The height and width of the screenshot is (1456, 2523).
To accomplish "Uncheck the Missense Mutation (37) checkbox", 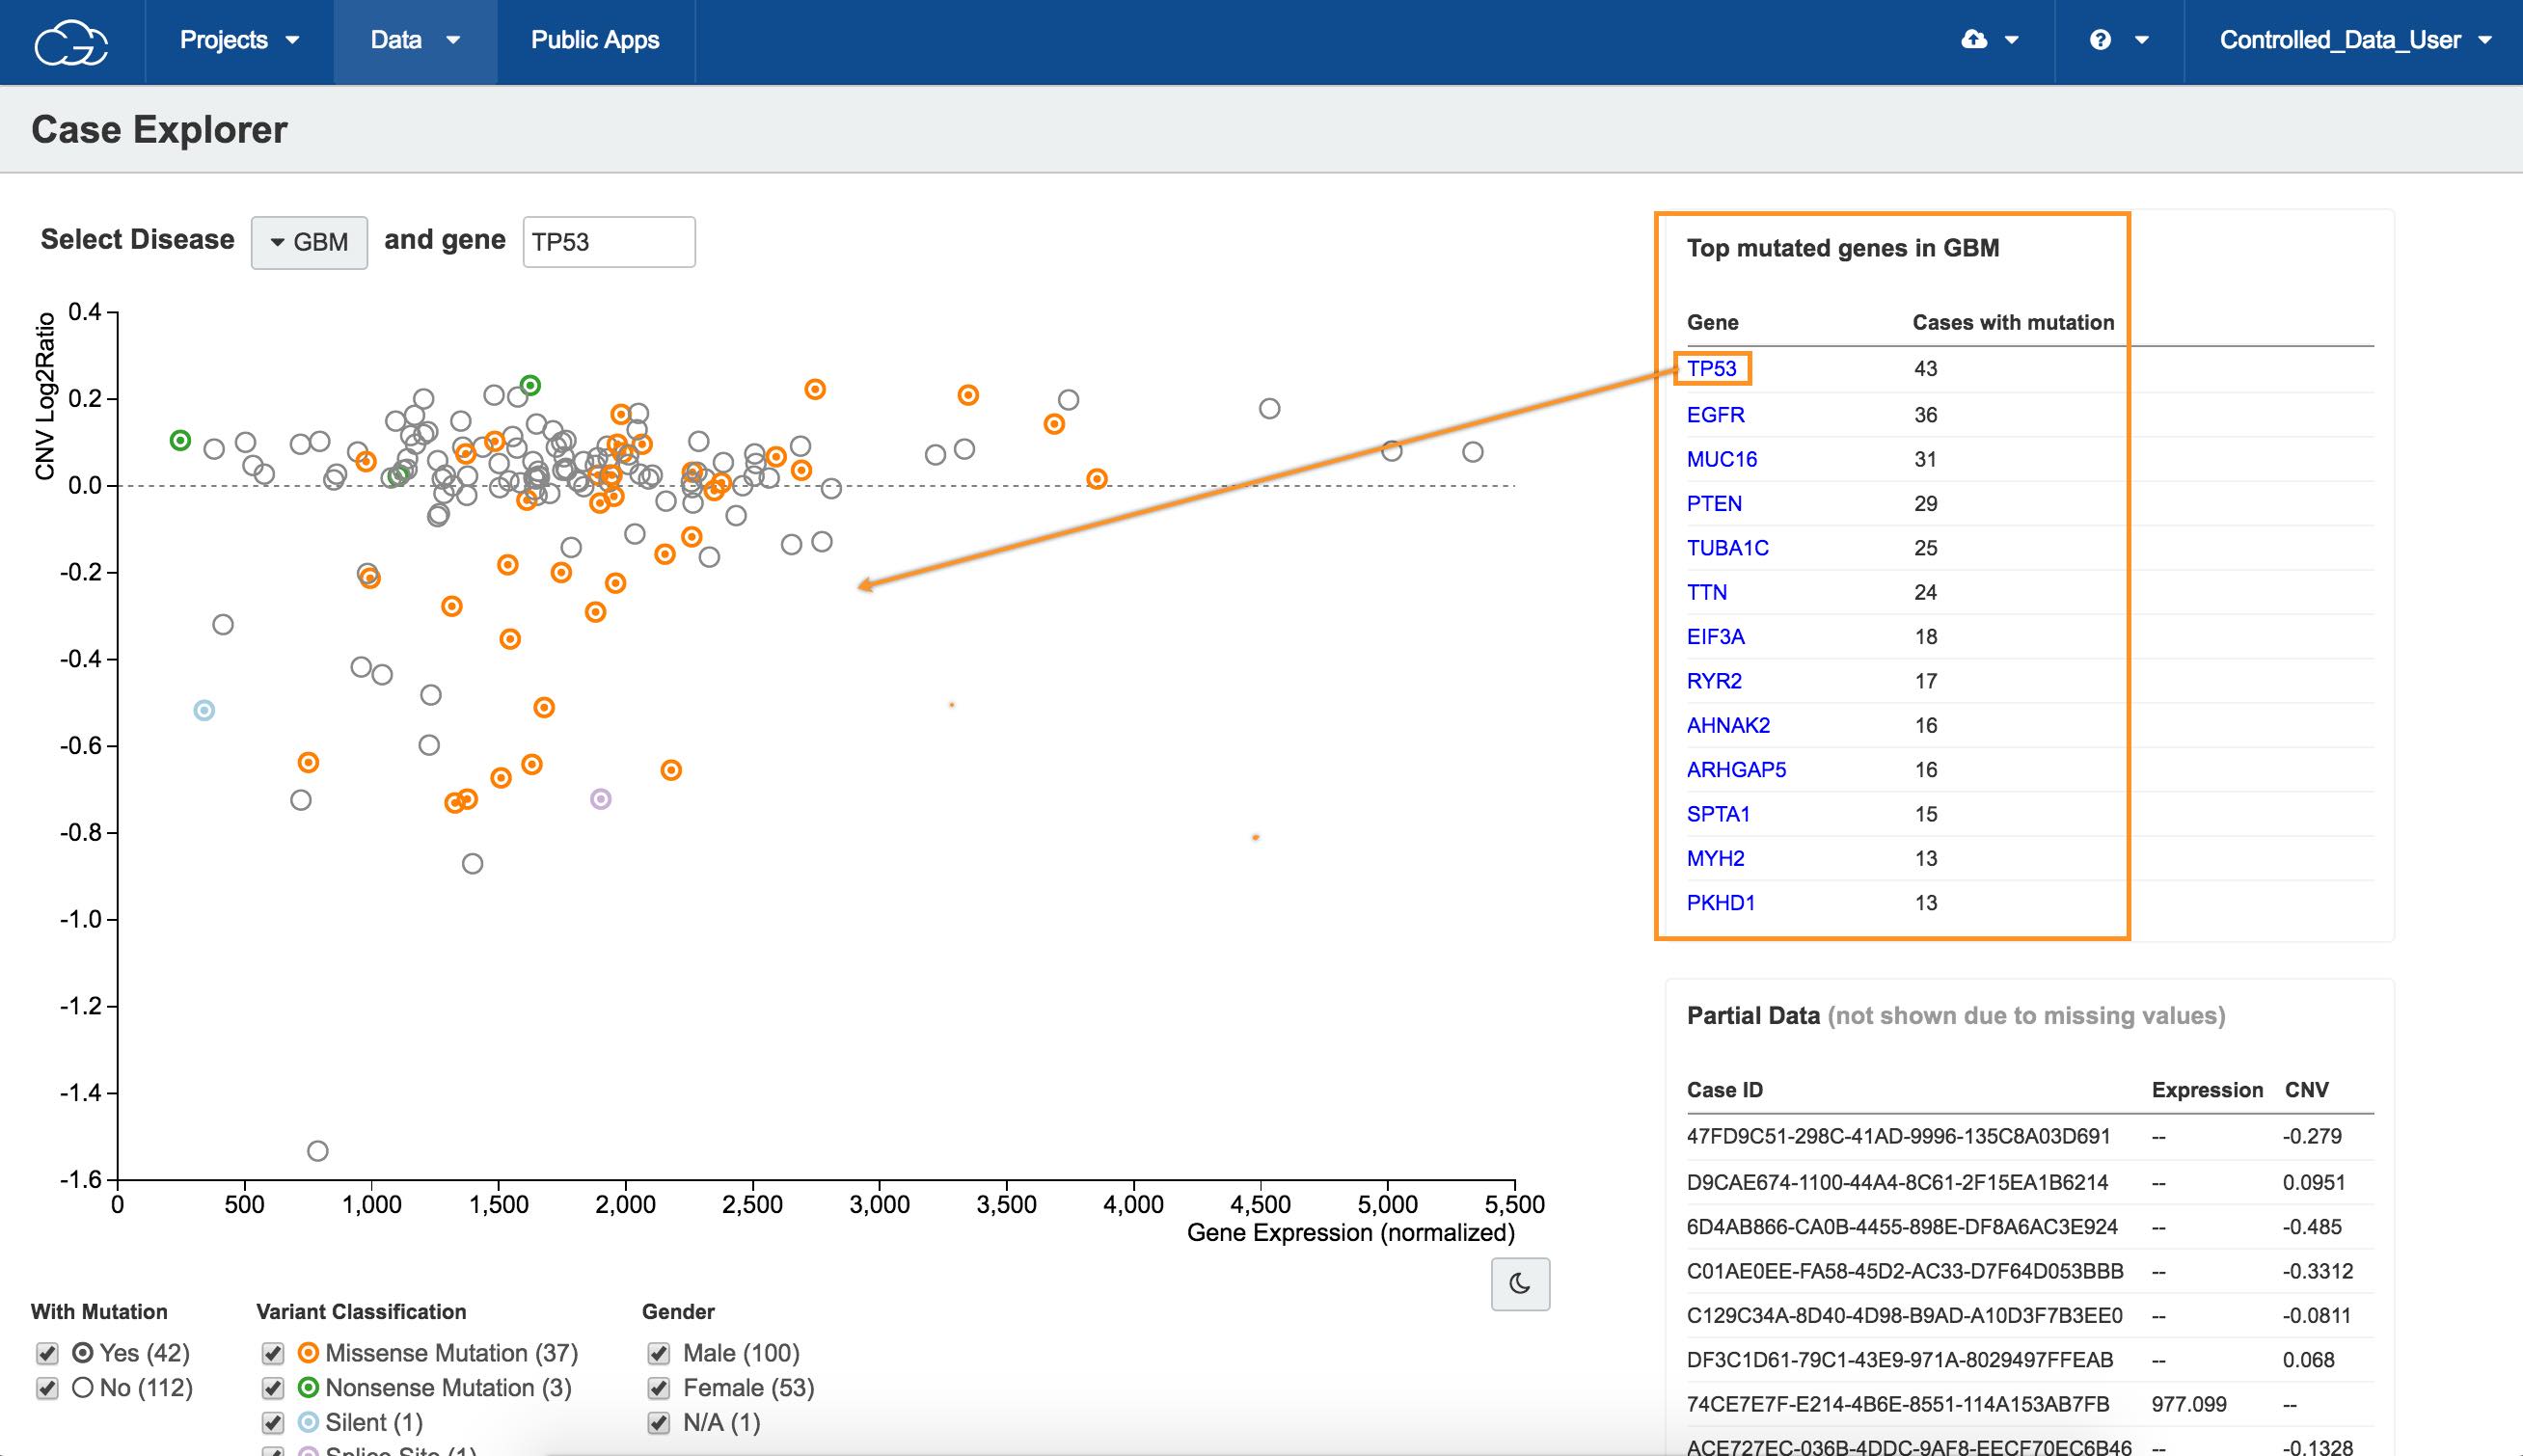I will (x=272, y=1353).
